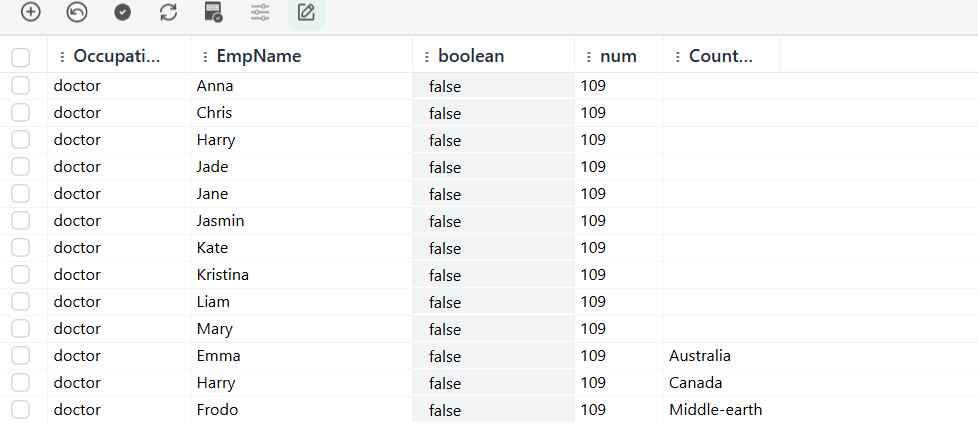Click the Country column header label
This screenshot has height=423, width=978.
tap(720, 56)
